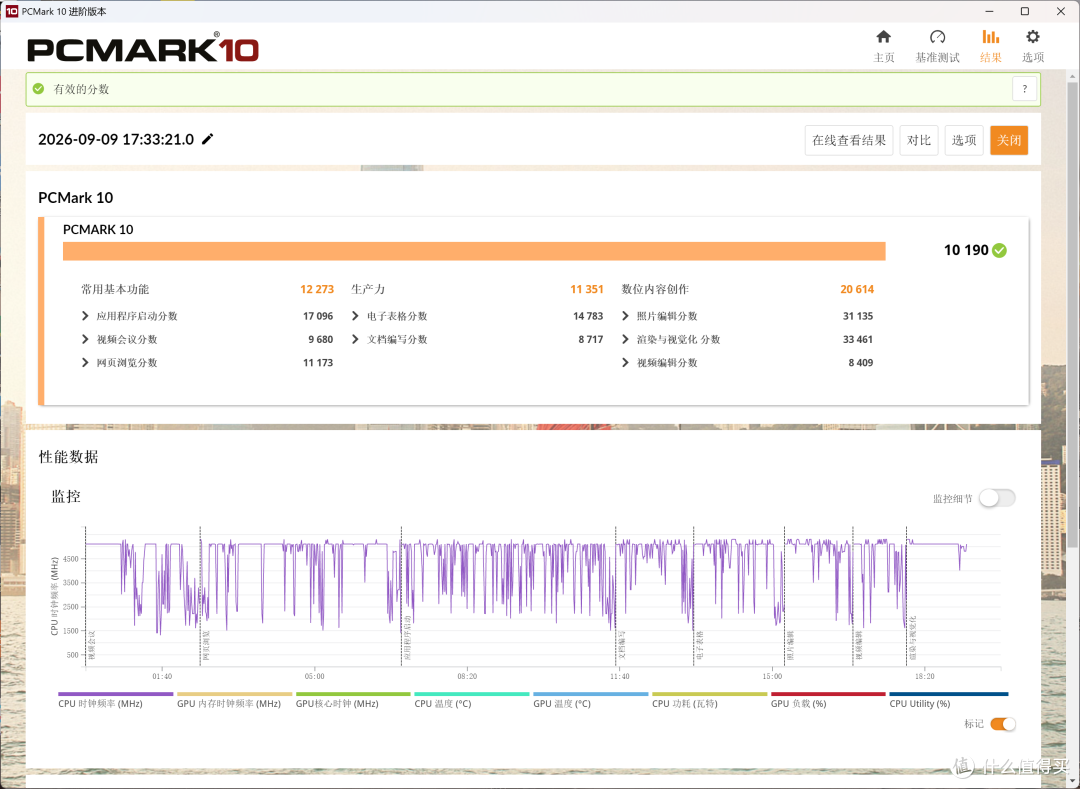
Task: Click the 31 135 photo editing score
Action: 858,316
